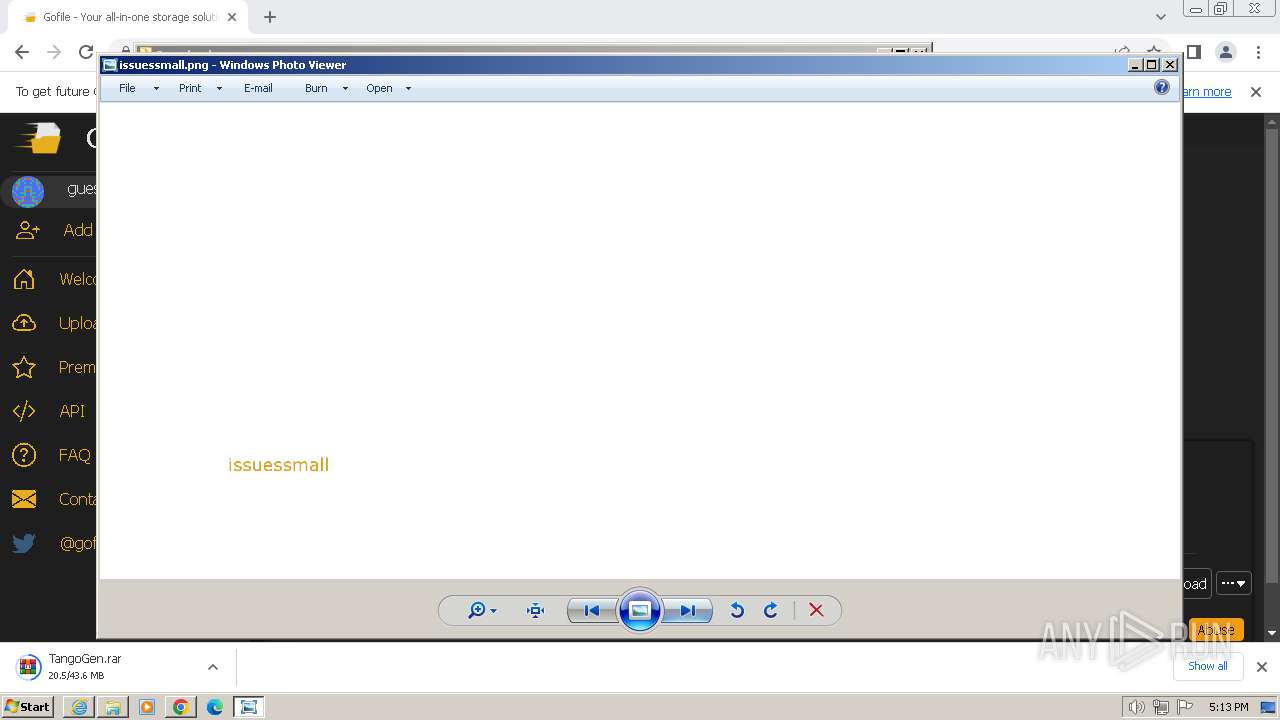Open the Chrome profile avatar
1280x720 pixels.
pos(1225,52)
